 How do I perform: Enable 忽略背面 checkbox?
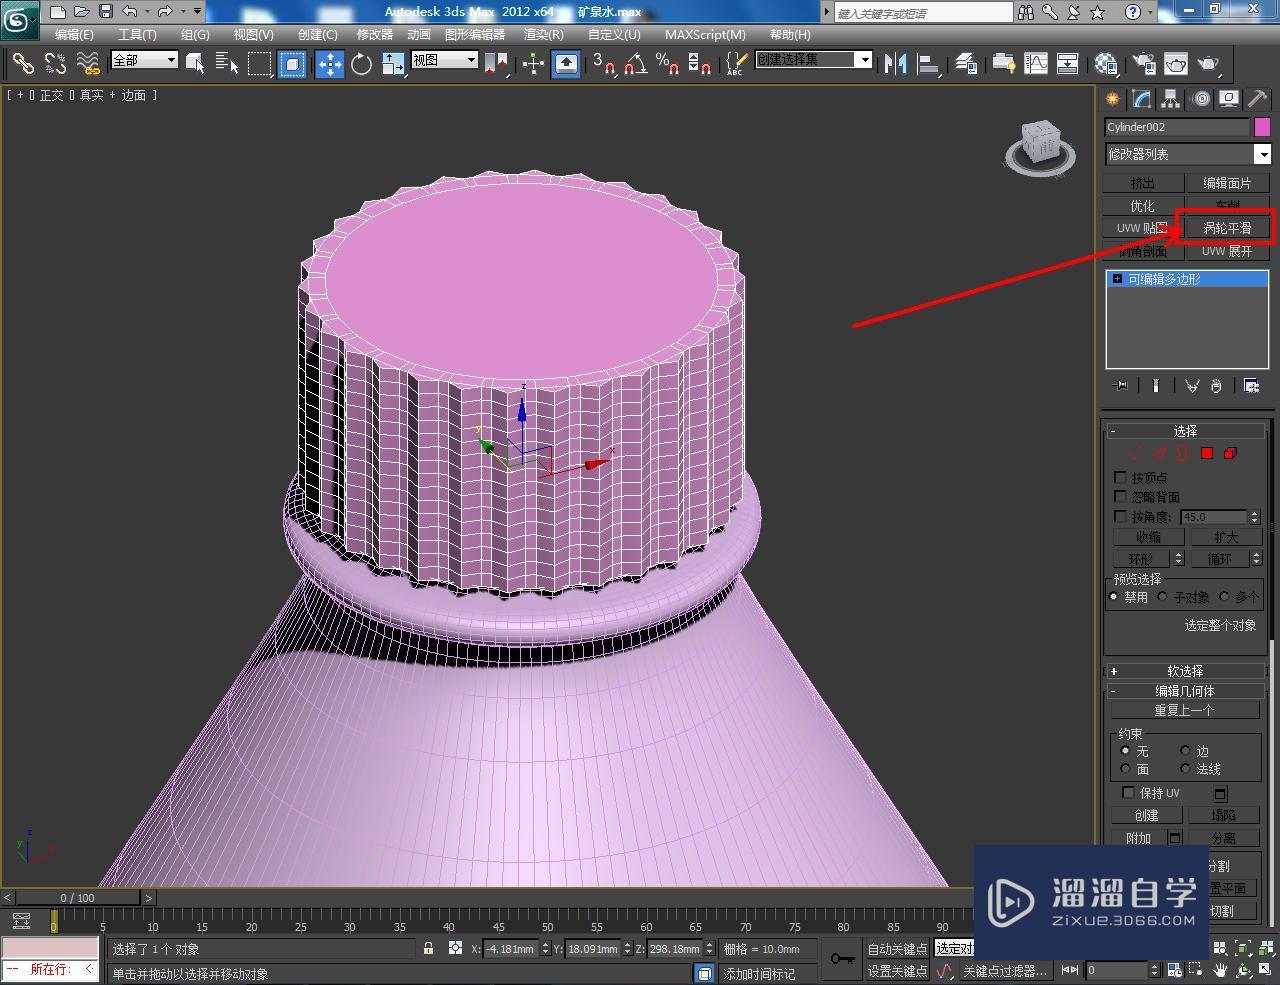1120,497
